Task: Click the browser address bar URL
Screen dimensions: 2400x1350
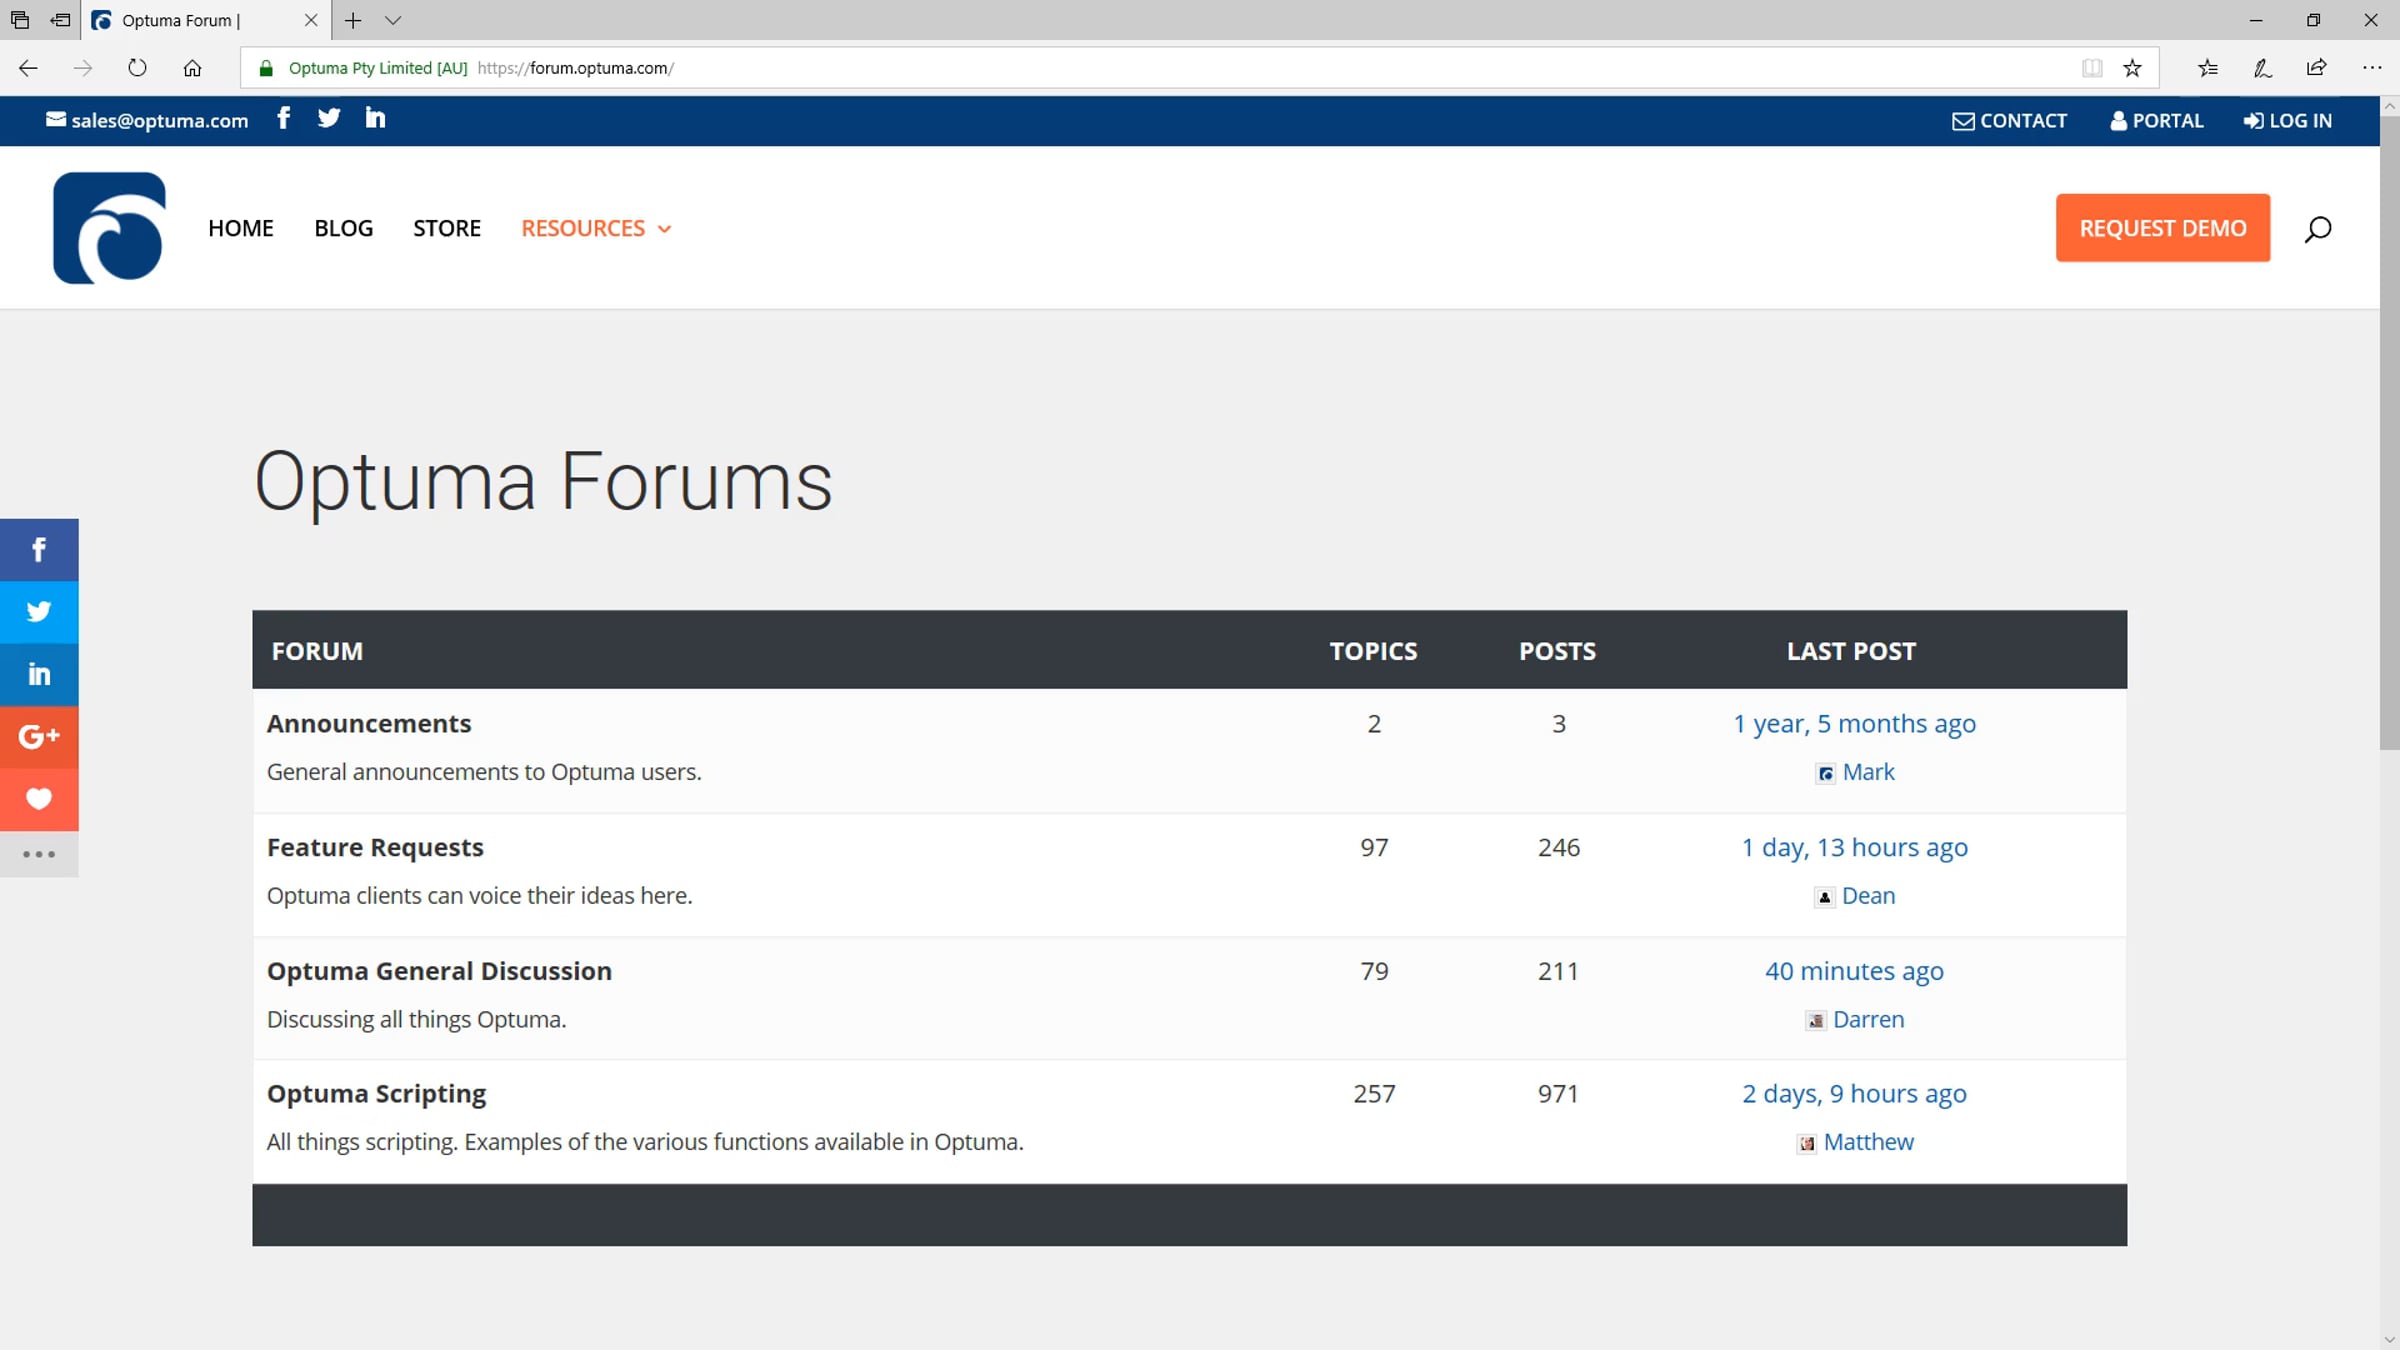Action: (x=600, y=68)
